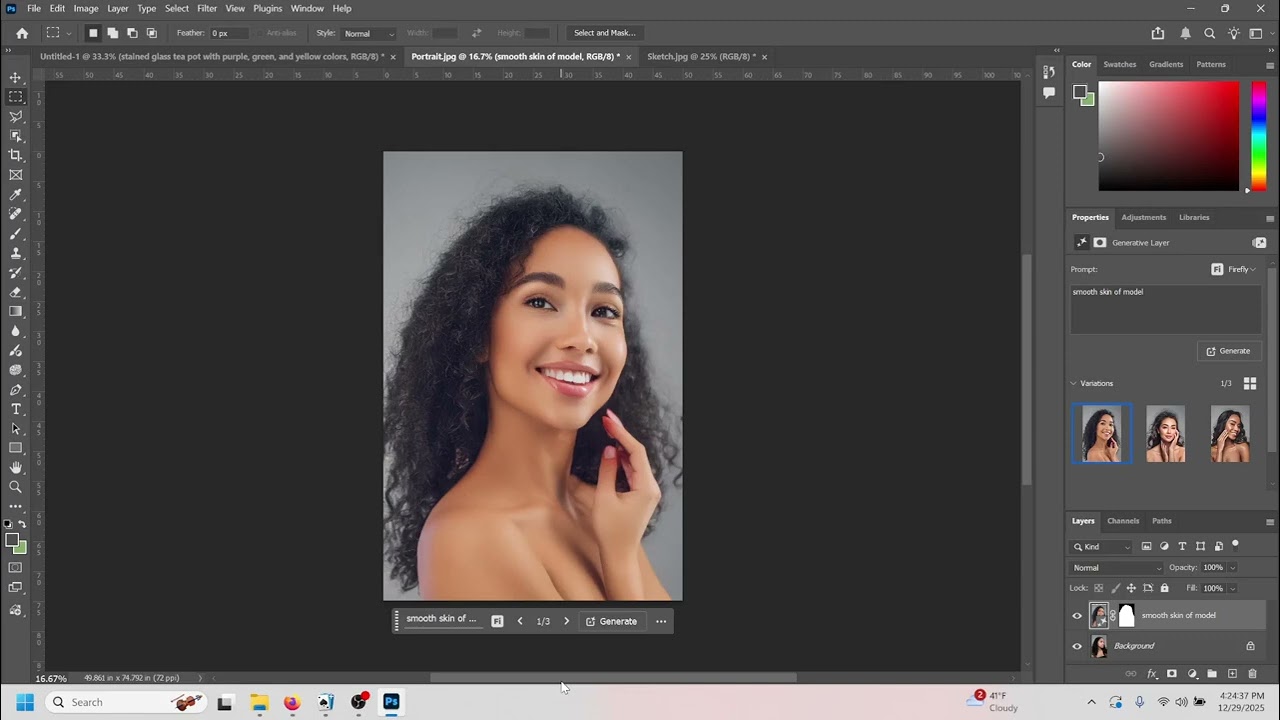Show next variation arrow
Image resolution: width=1280 pixels, height=720 pixels.
coord(566,621)
